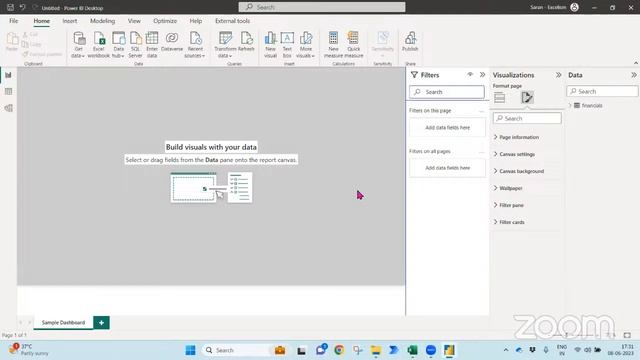Open the File menu

point(13,21)
